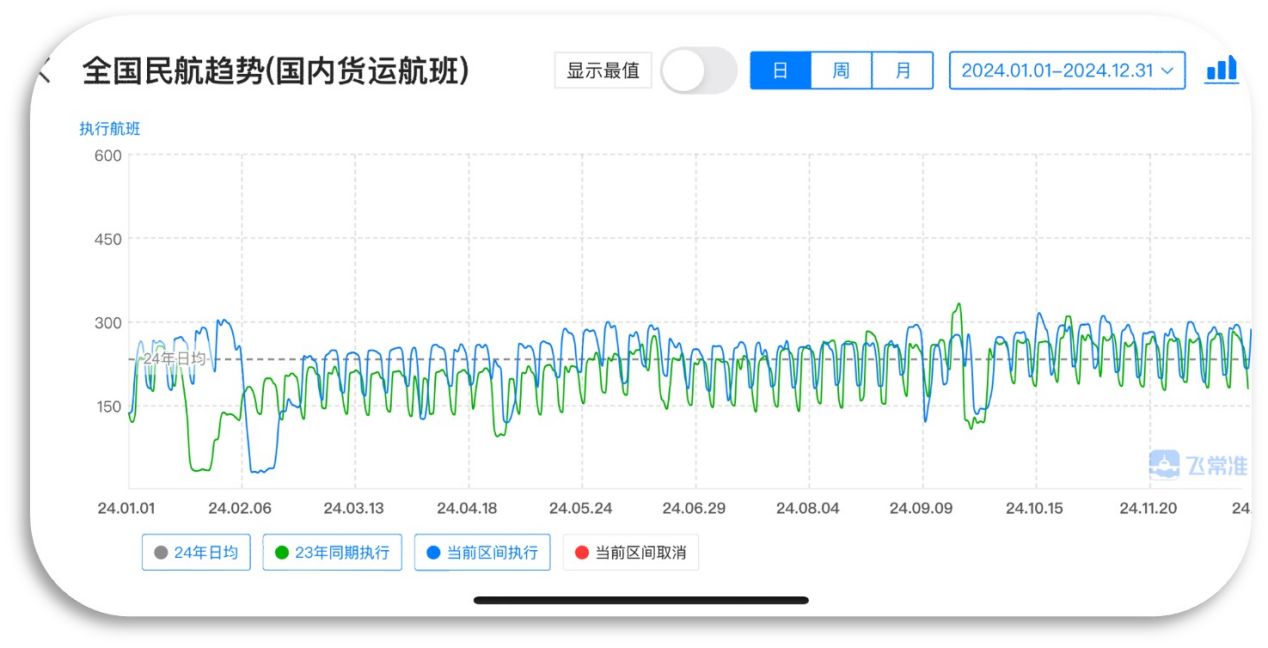Viewport: 1268px width, 648px height.
Task: Click the 24.03.13 x-axis date label
Action: tap(353, 508)
